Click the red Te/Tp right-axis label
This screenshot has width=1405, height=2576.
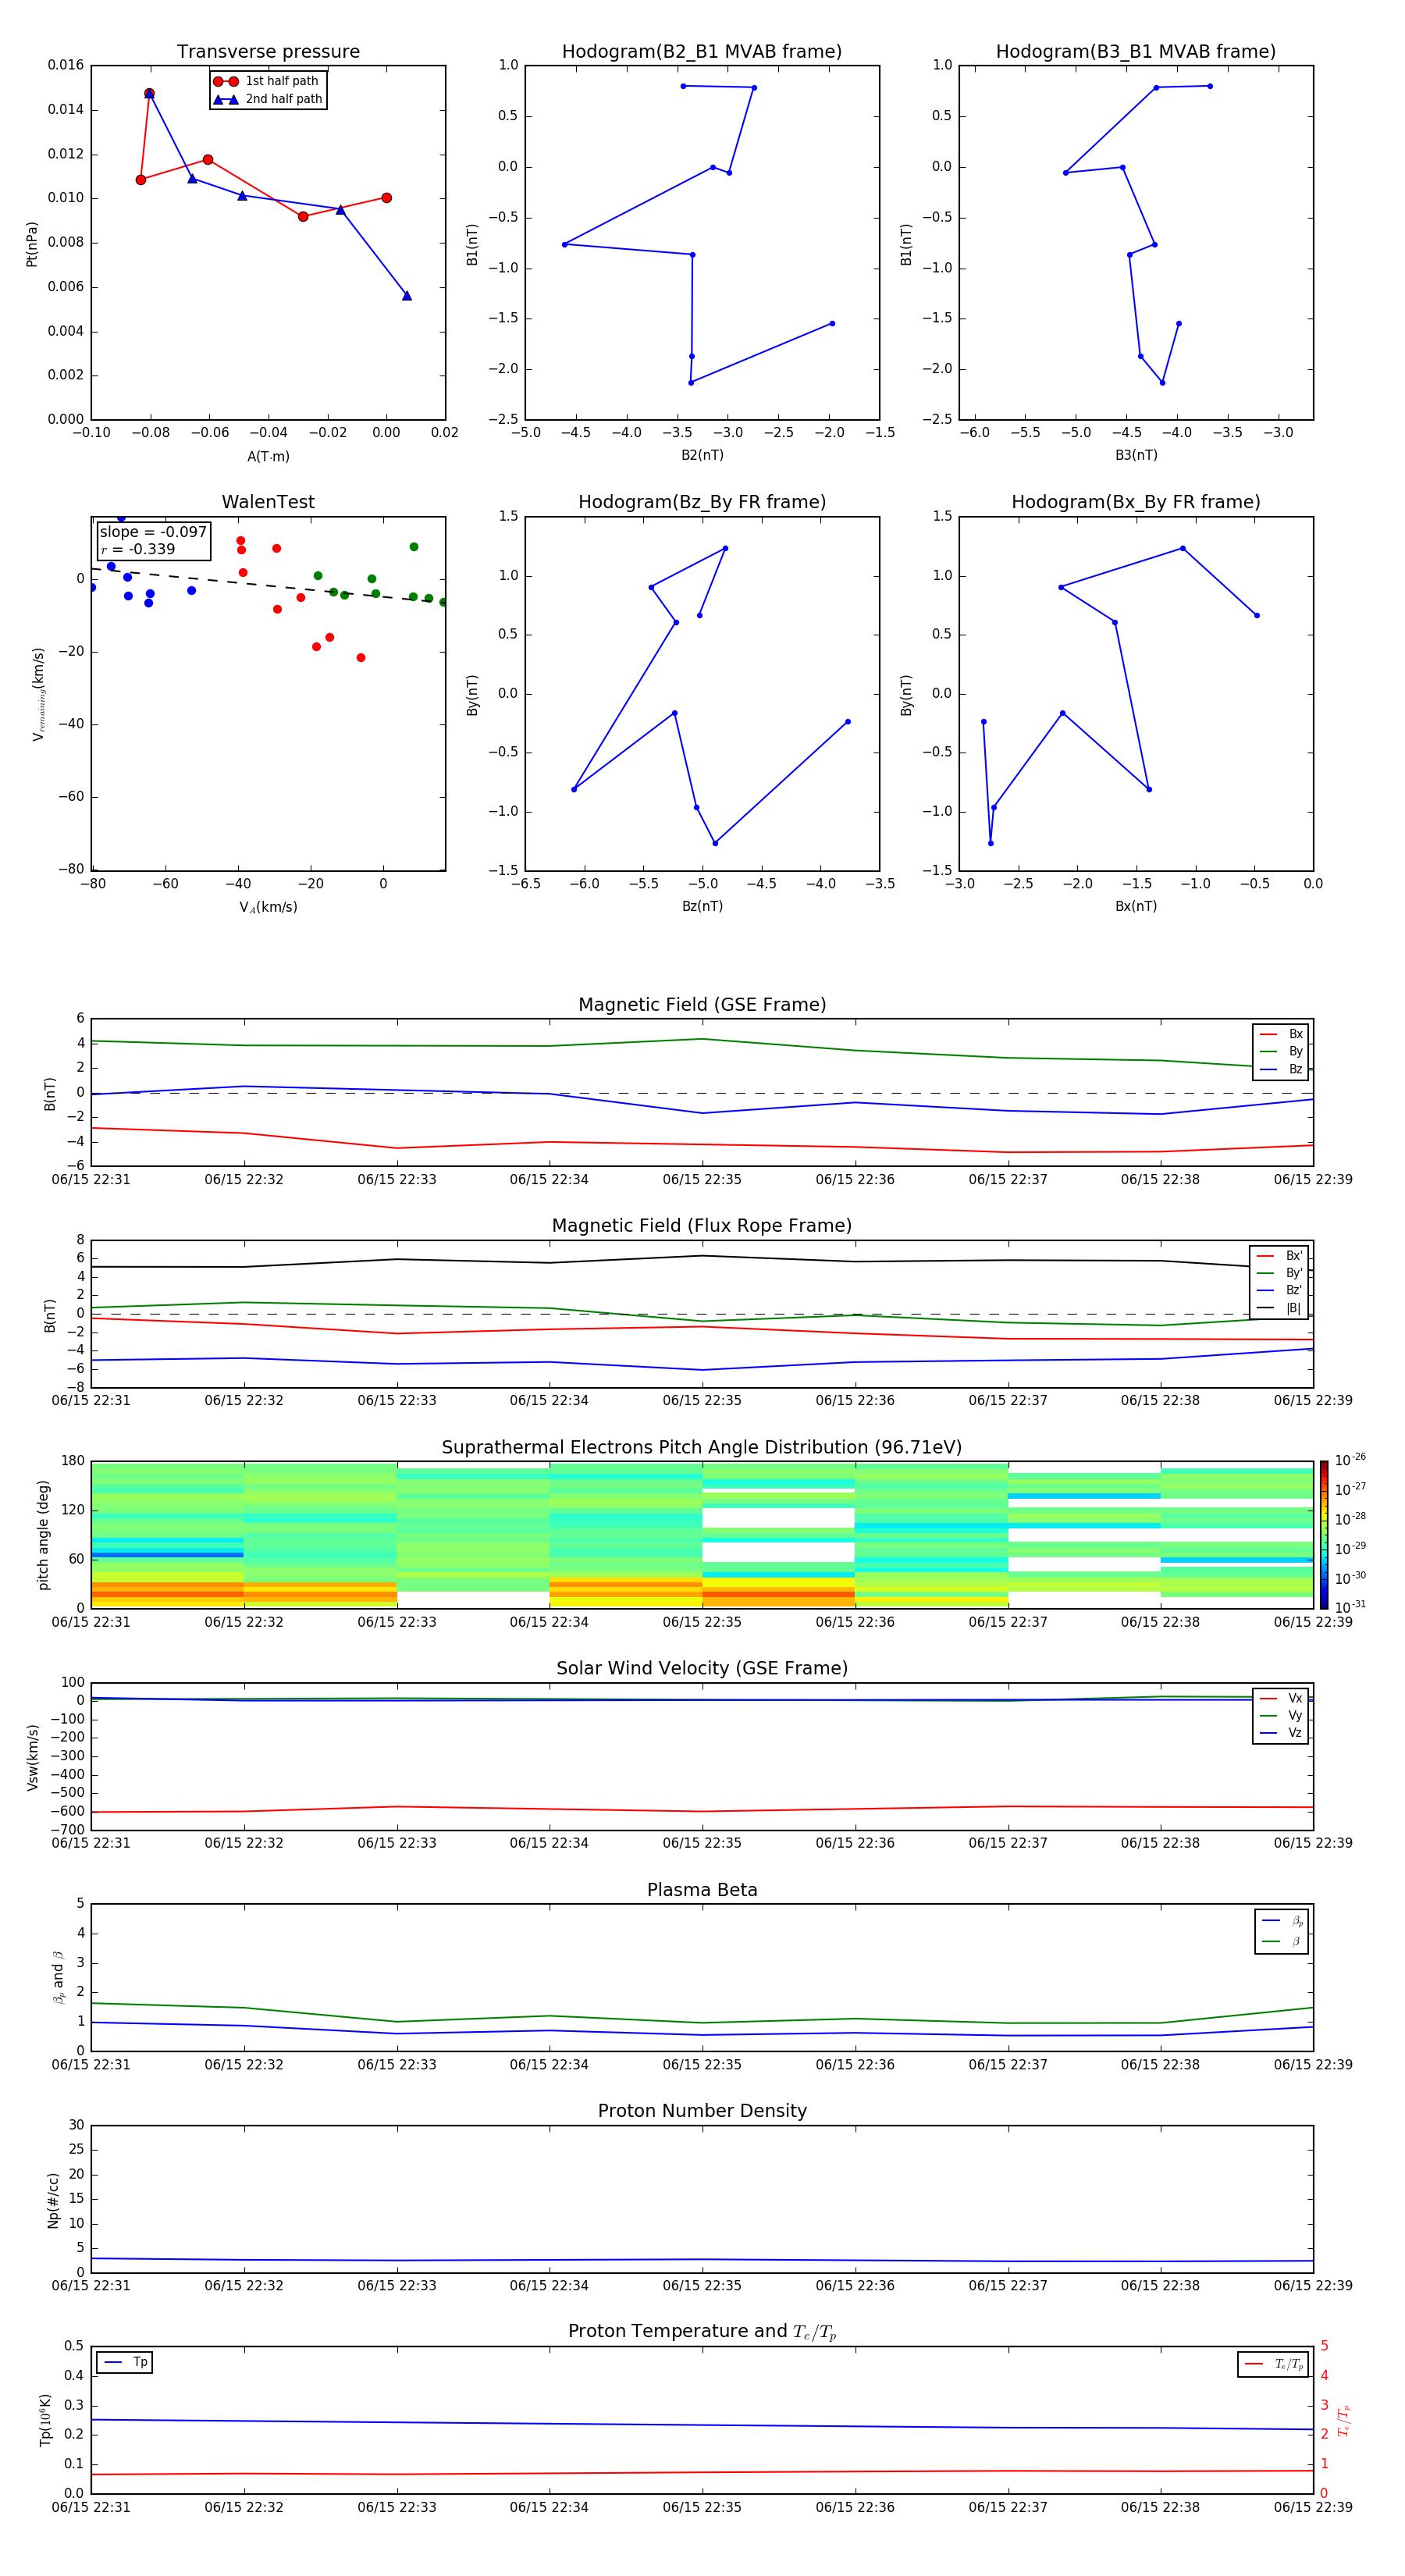(x=1344, y=2421)
